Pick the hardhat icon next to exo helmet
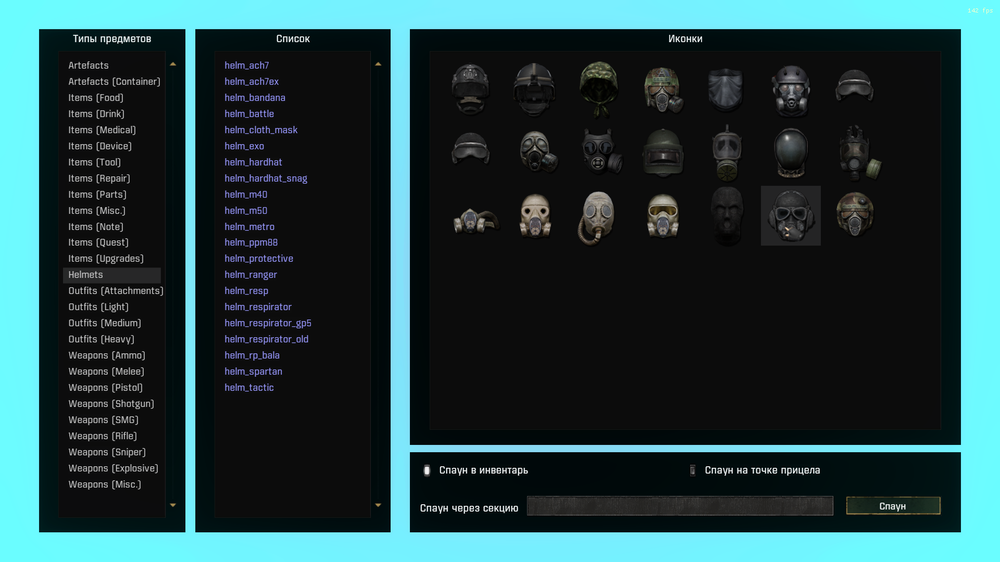Viewport: 1000px width, 562px height. [x=855, y=87]
